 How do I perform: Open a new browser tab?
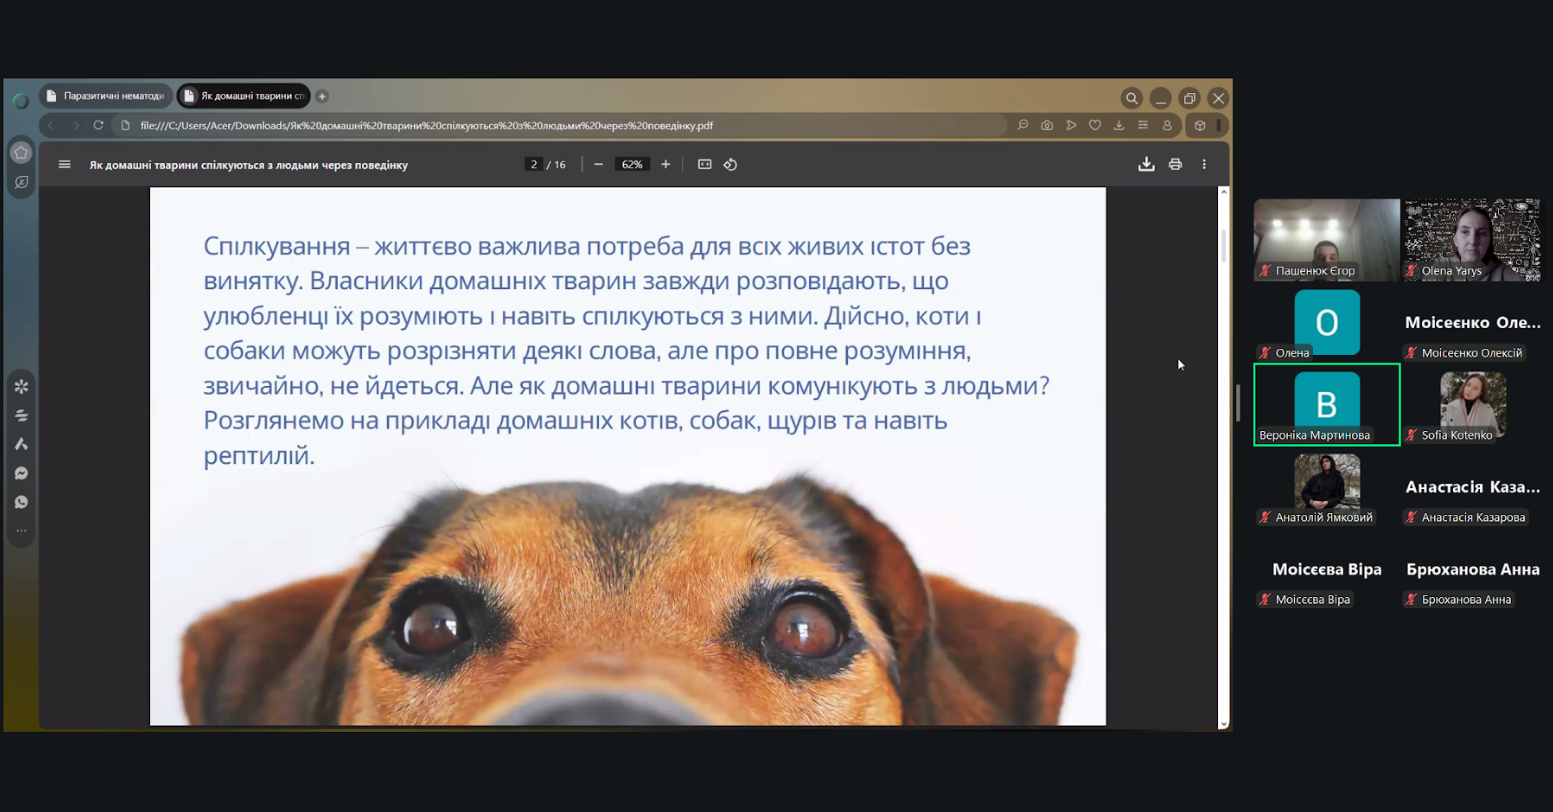click(x=322, y=96)
